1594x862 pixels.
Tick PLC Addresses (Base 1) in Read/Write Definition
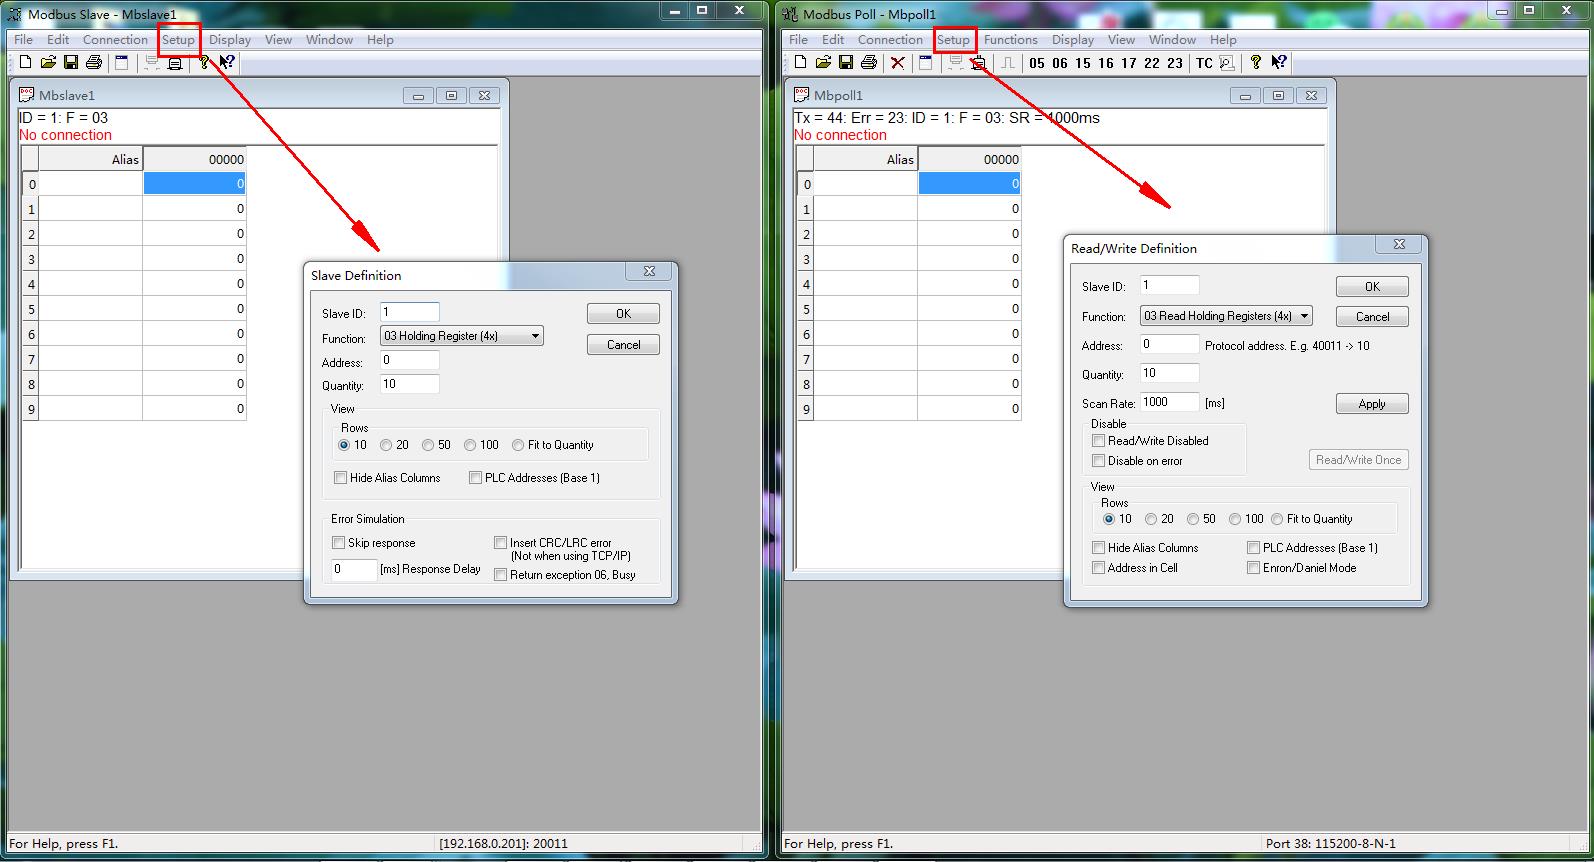1254,548
